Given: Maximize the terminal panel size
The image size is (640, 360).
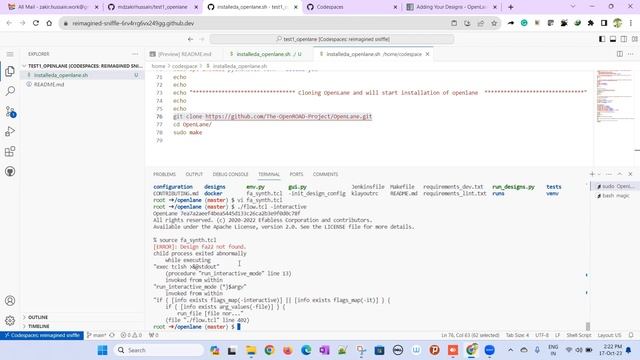Looking at the screenshot, I should (x=620, y=174).
